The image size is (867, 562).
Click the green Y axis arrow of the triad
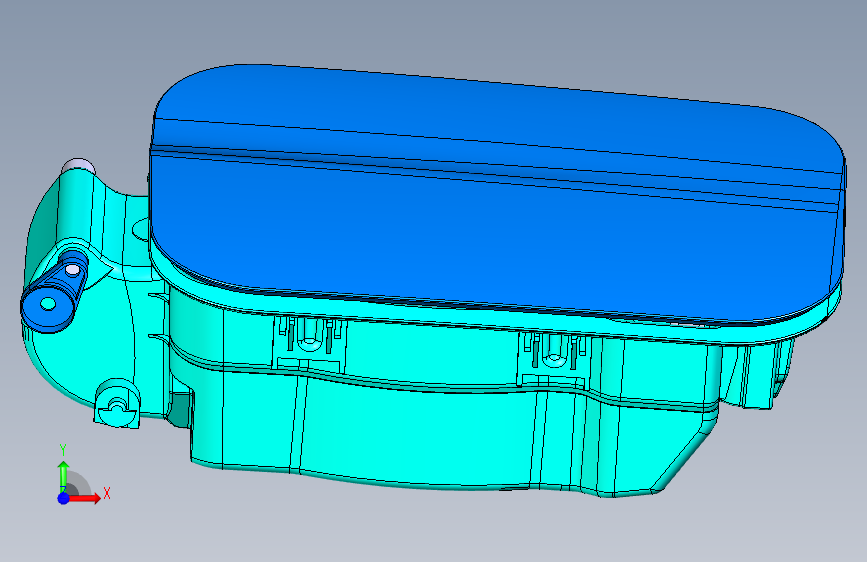click(x=63, y=475)
